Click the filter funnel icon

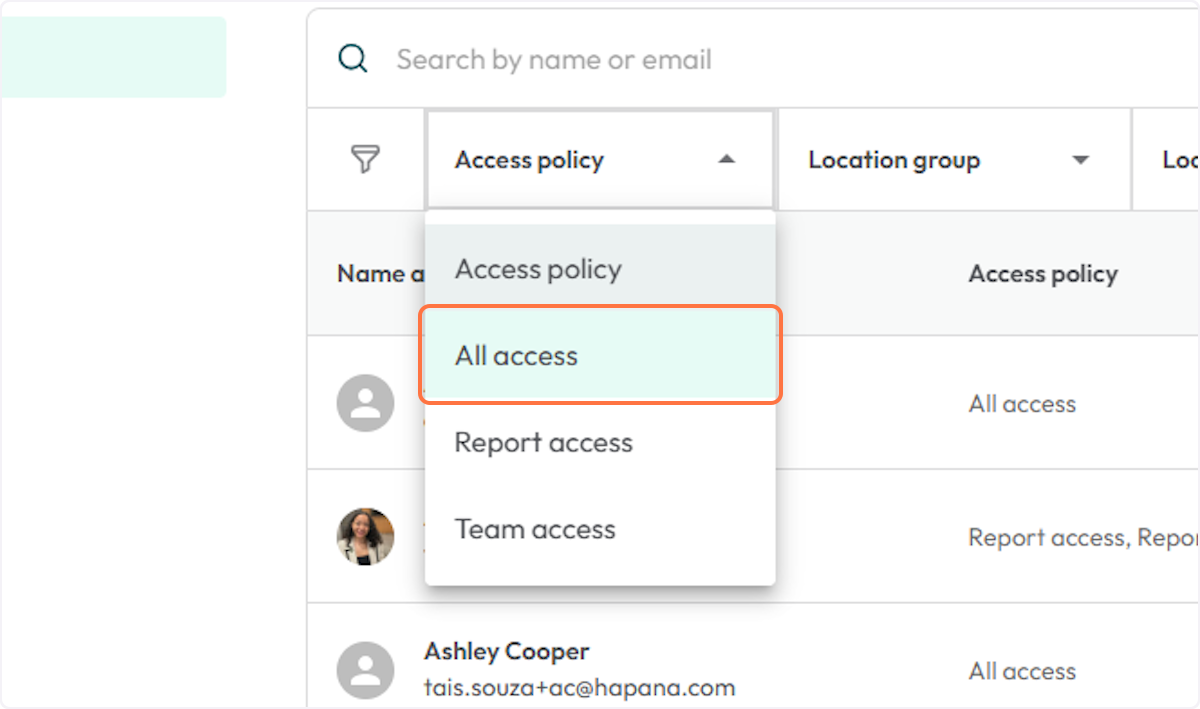tap(365, 159)
